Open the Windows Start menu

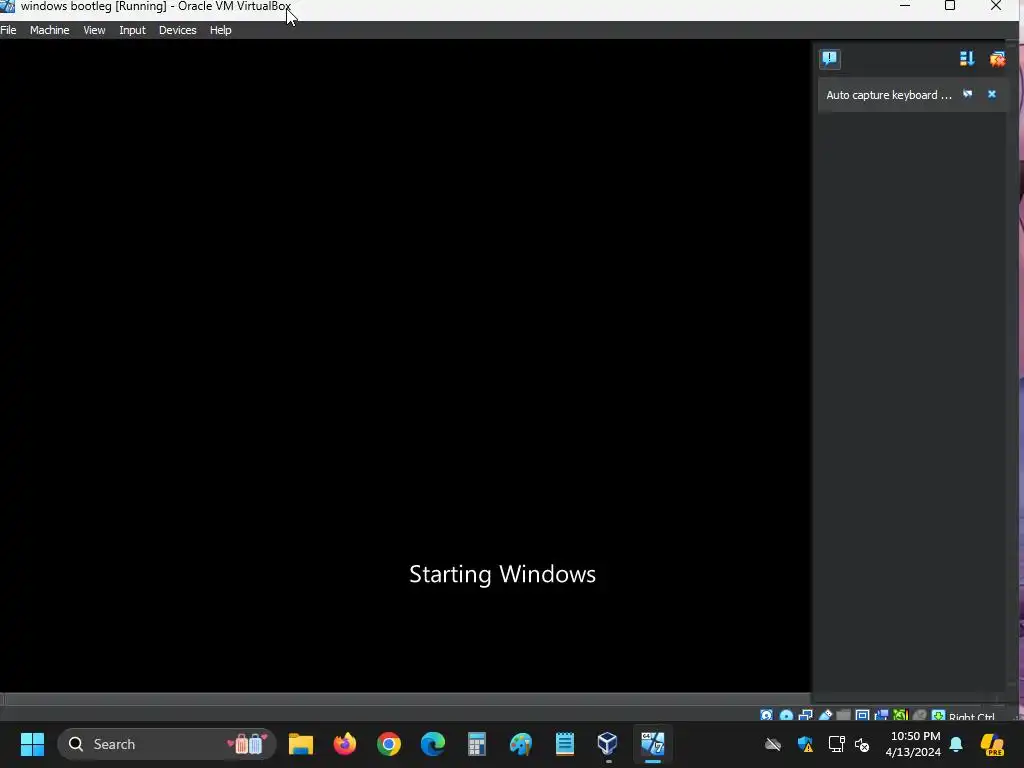click(32, 744)
